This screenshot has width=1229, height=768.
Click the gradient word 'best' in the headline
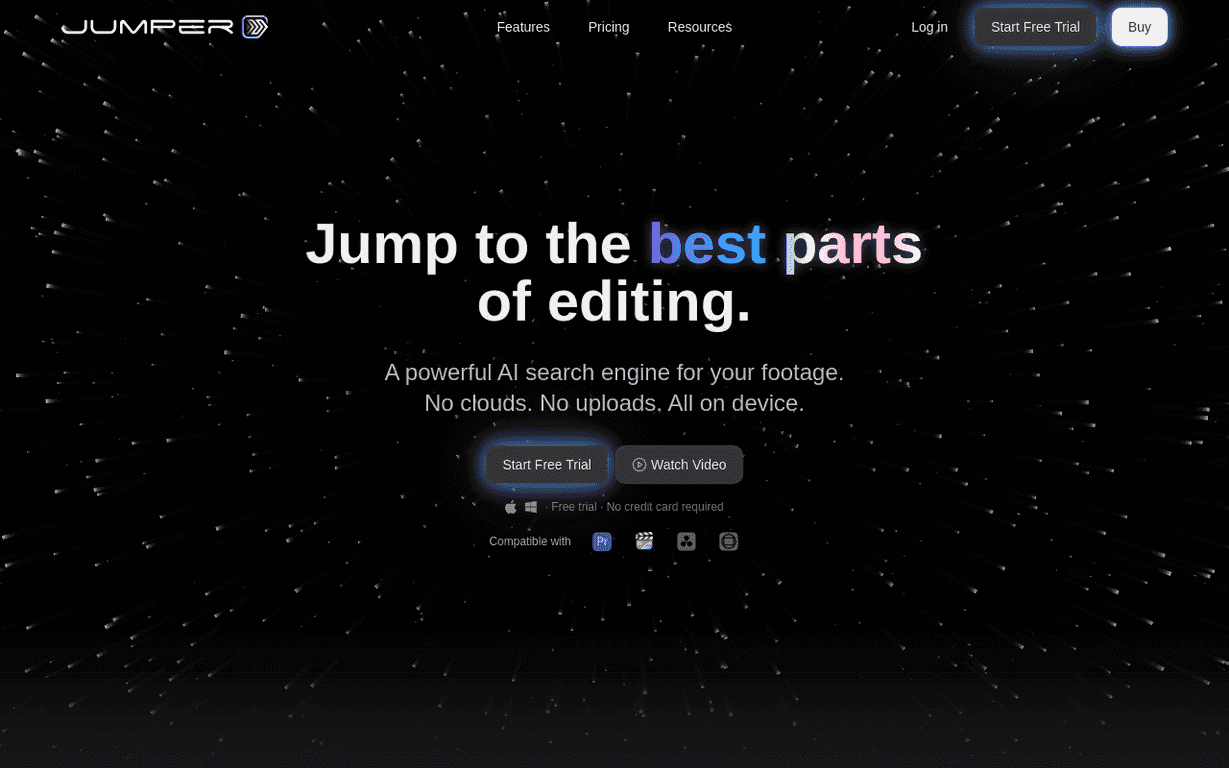(707, 244)
